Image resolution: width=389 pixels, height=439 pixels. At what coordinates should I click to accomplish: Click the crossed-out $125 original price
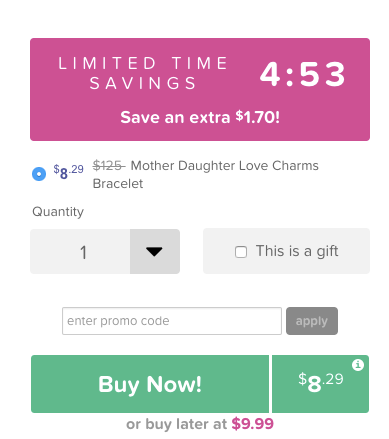click(x=109, y=166)
